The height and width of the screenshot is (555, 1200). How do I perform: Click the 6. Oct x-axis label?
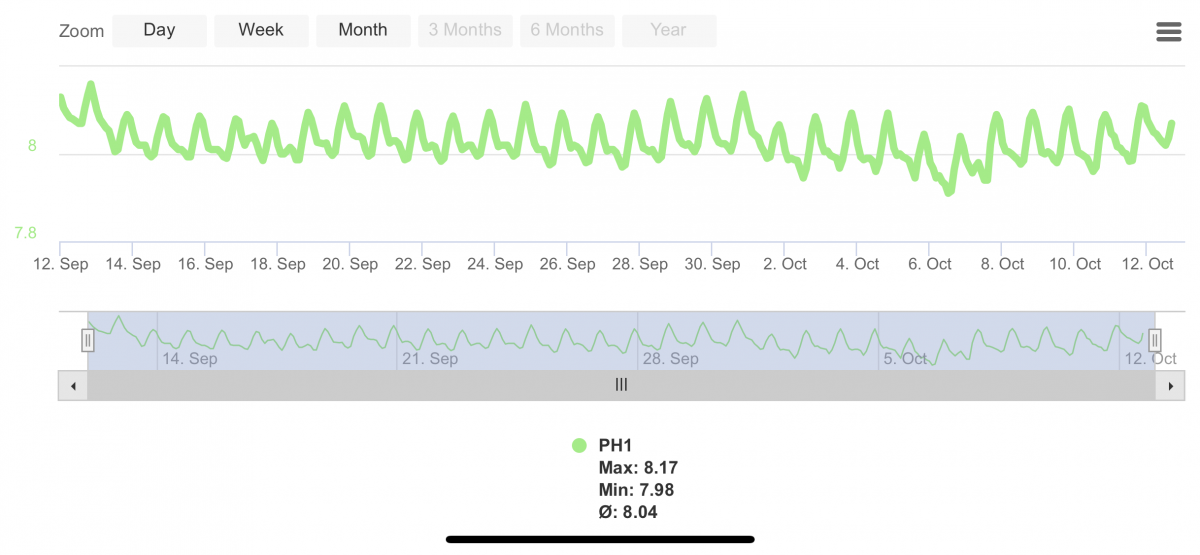[x=929, y=264]
